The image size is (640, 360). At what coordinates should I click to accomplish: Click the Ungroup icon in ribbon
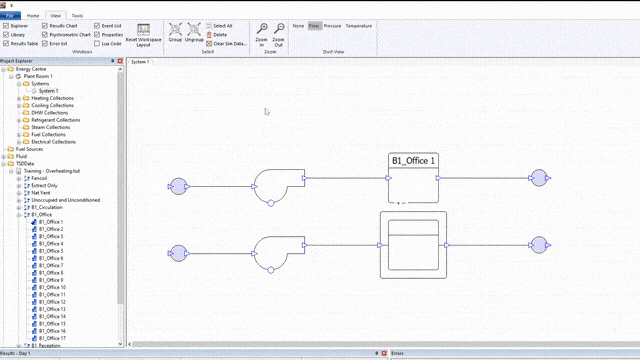click(x=194, y=29)
